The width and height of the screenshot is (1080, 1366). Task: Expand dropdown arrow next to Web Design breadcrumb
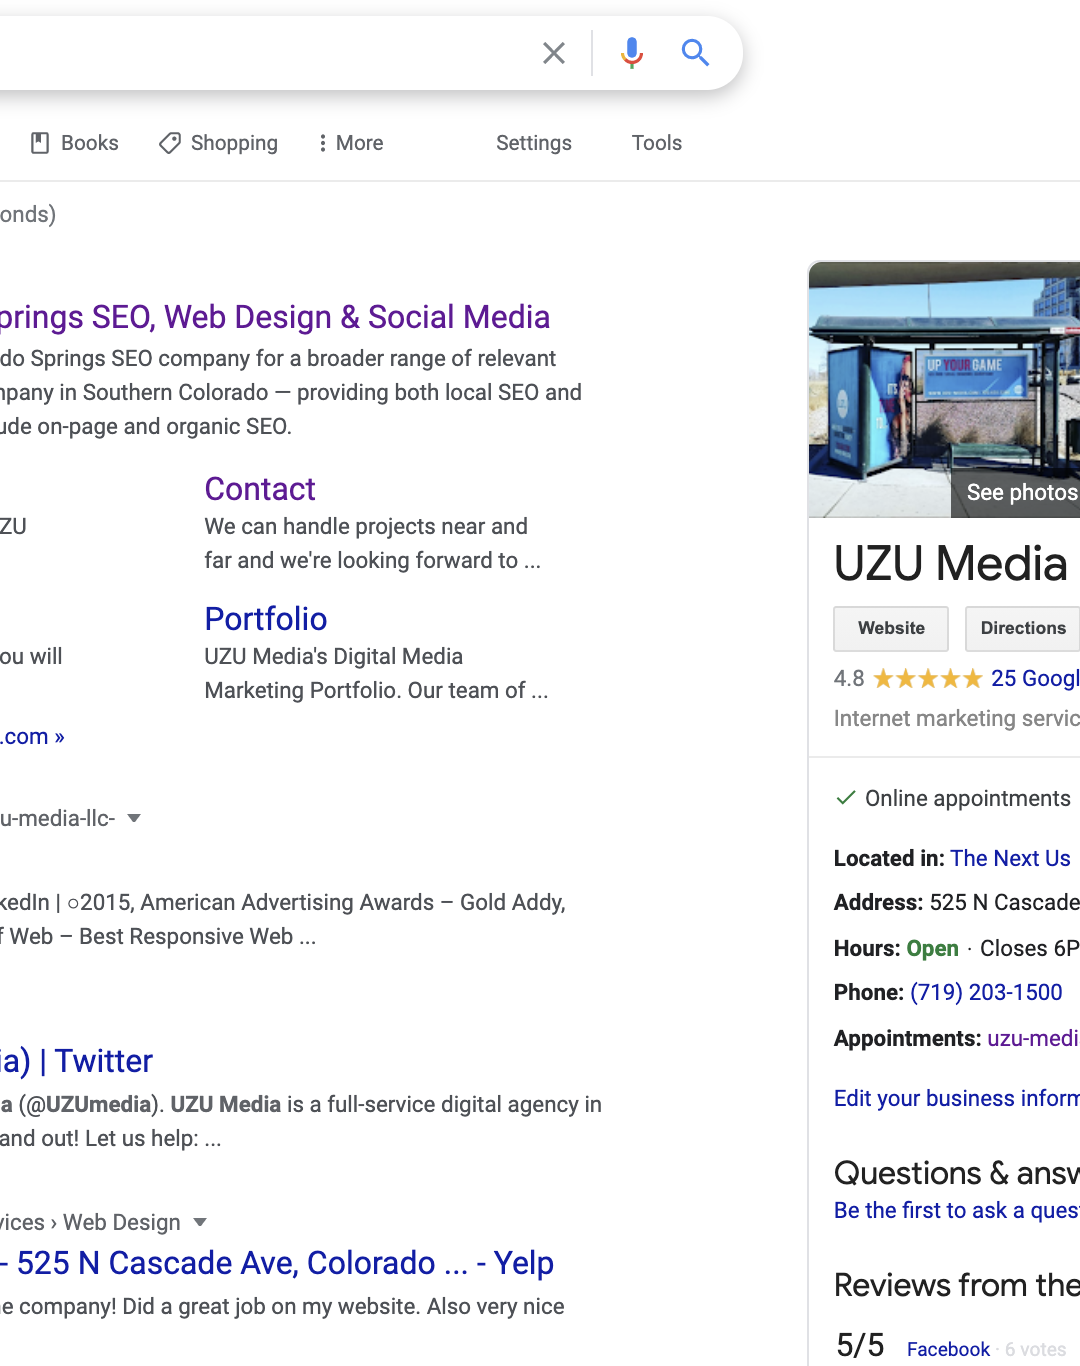200,1222
